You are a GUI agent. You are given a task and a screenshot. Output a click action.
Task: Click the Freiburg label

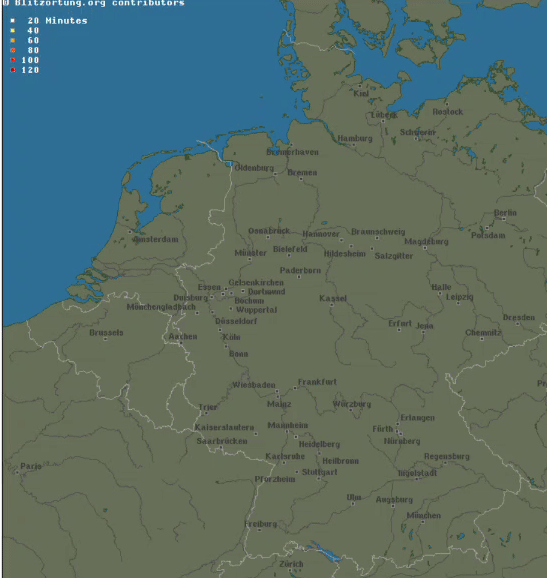coord(261,524)
